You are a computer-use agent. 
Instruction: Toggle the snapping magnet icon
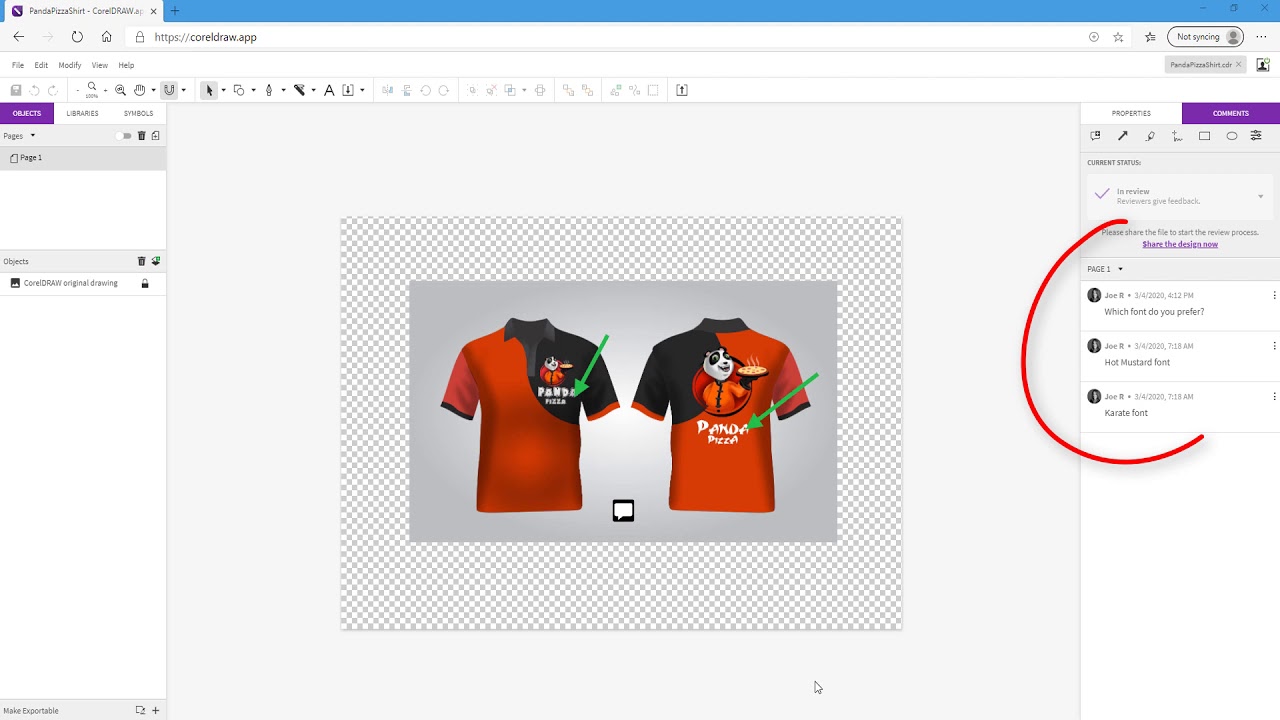click(x=169, y=90)
